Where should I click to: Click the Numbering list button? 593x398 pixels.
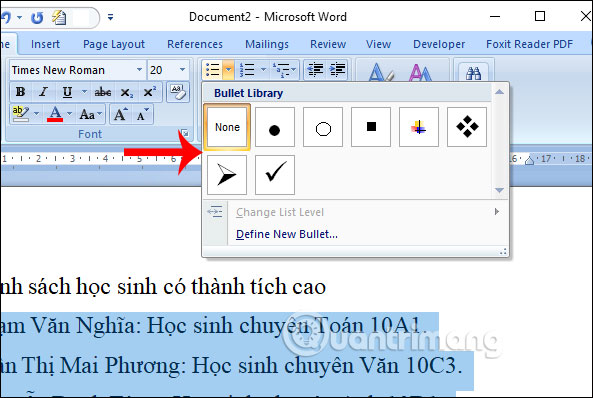247,70
